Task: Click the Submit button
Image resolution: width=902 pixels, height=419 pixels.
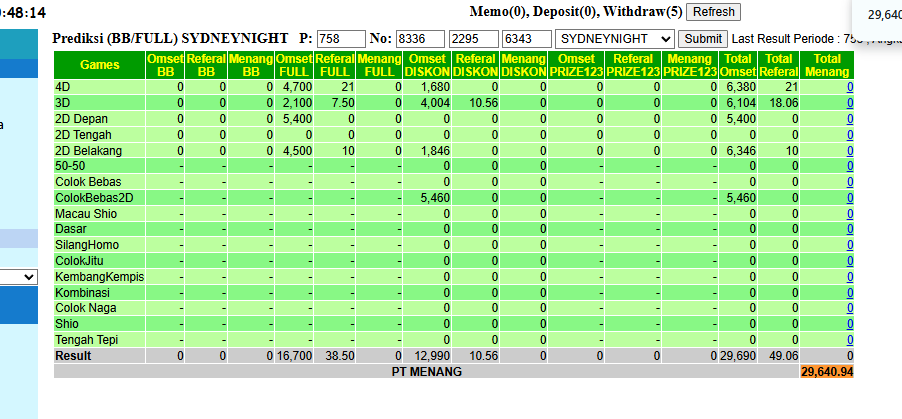Action: tap(703, 39)
